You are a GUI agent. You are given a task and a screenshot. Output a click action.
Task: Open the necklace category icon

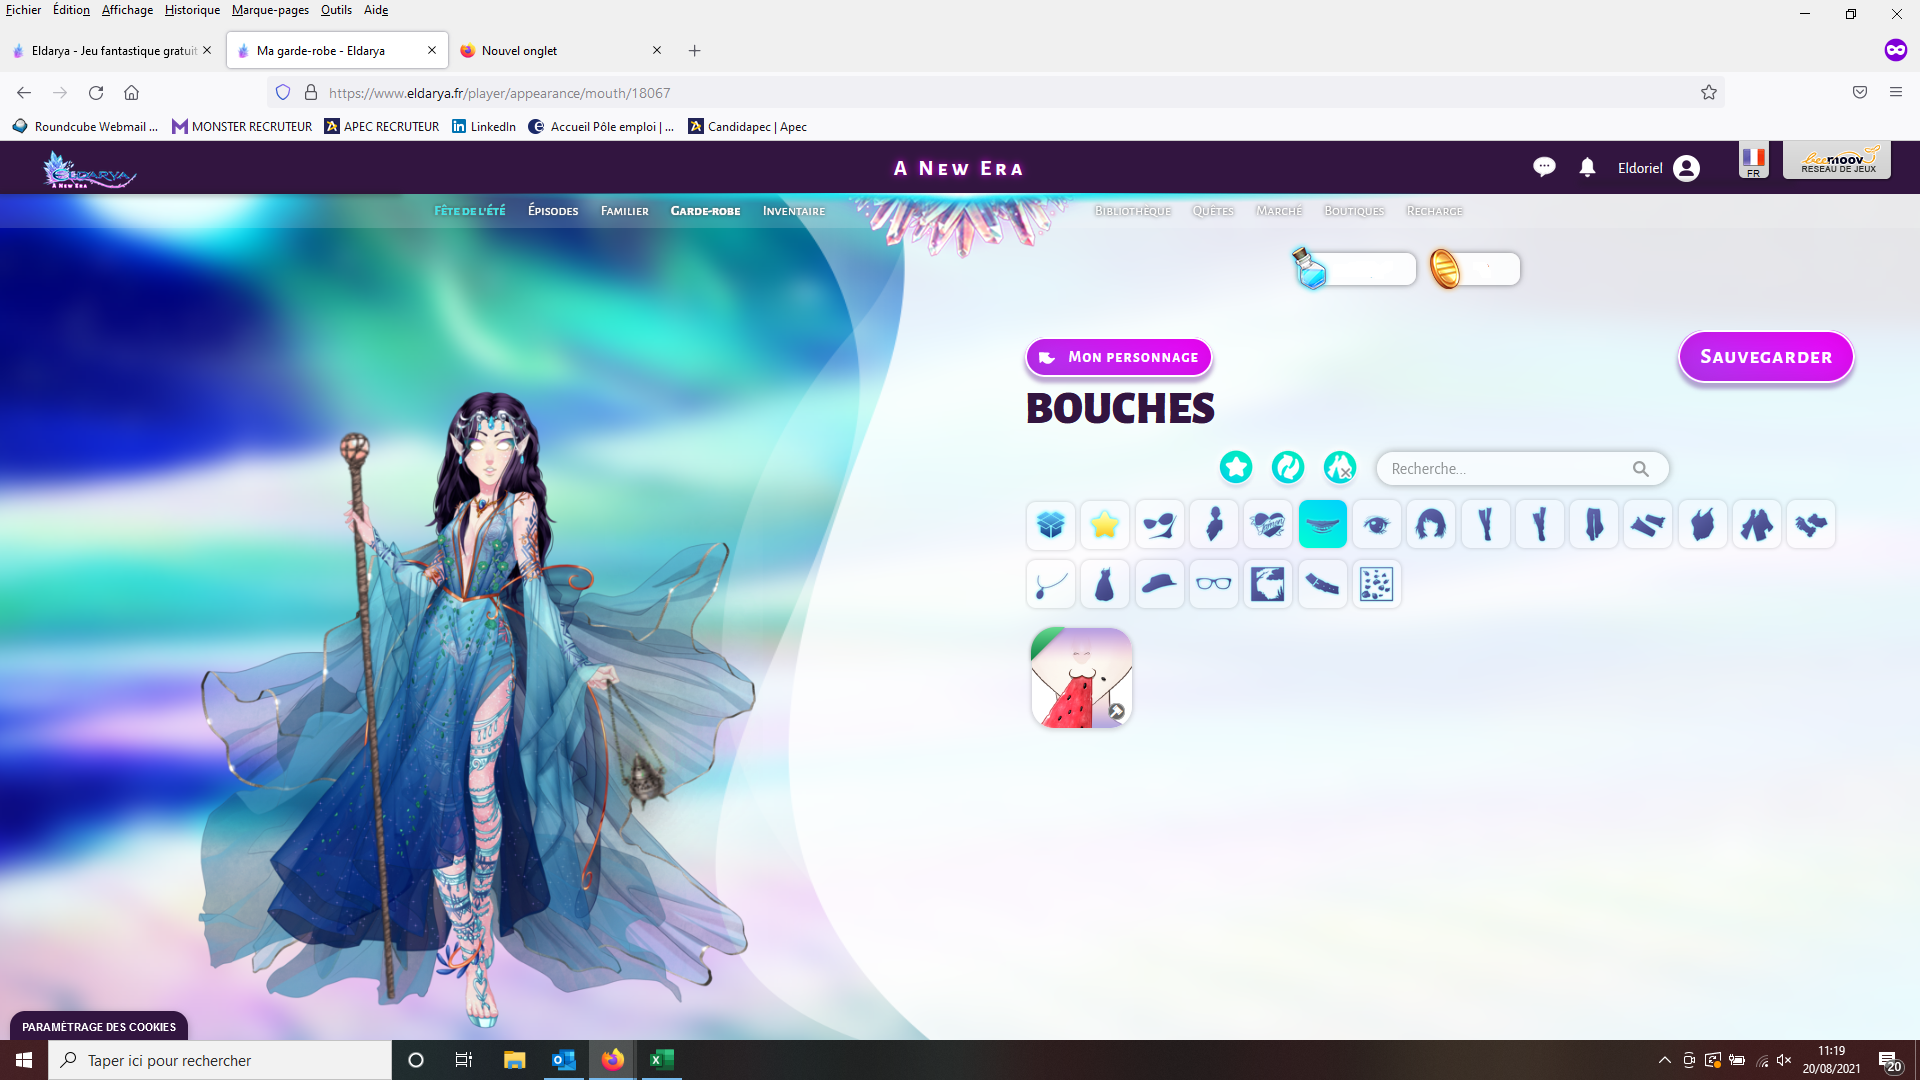coord(1050,584)
